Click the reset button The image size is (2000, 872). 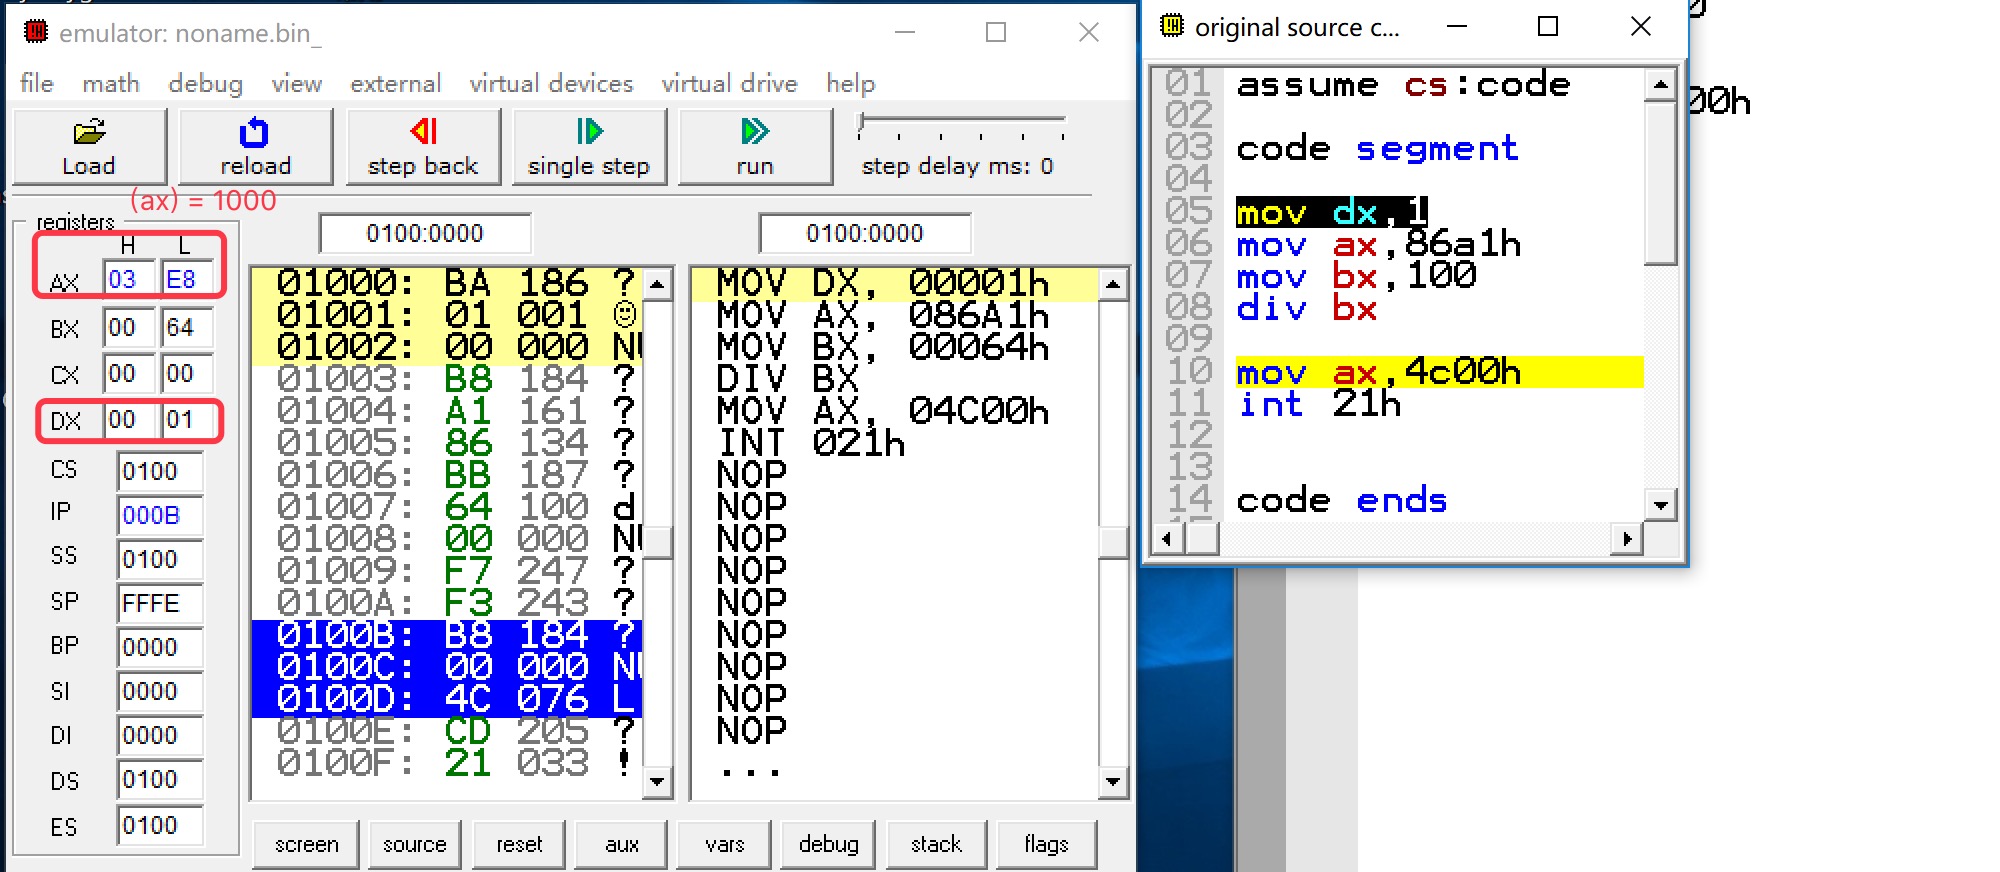[x=520, y=845]
